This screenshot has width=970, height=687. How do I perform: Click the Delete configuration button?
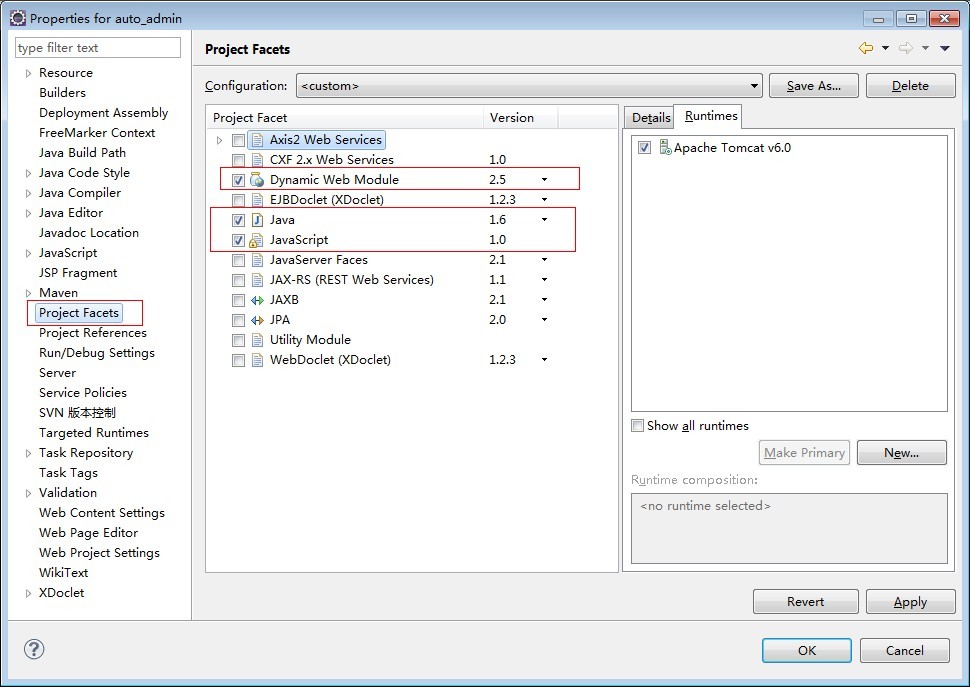(910, 86)
